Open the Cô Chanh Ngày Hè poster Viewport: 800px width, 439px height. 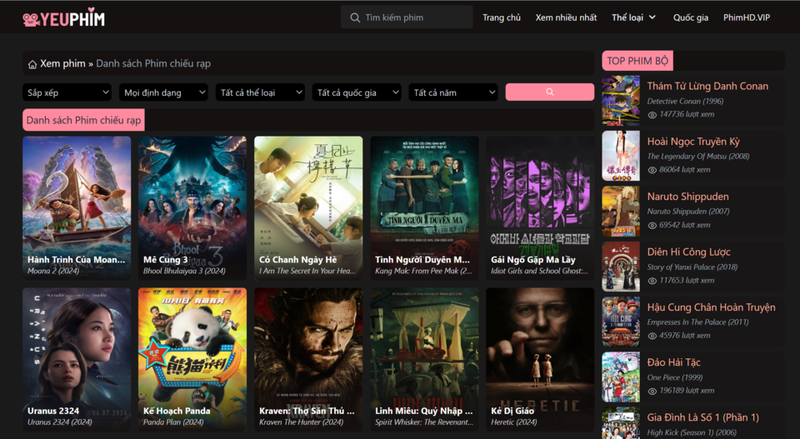click(x=308, y=207)
